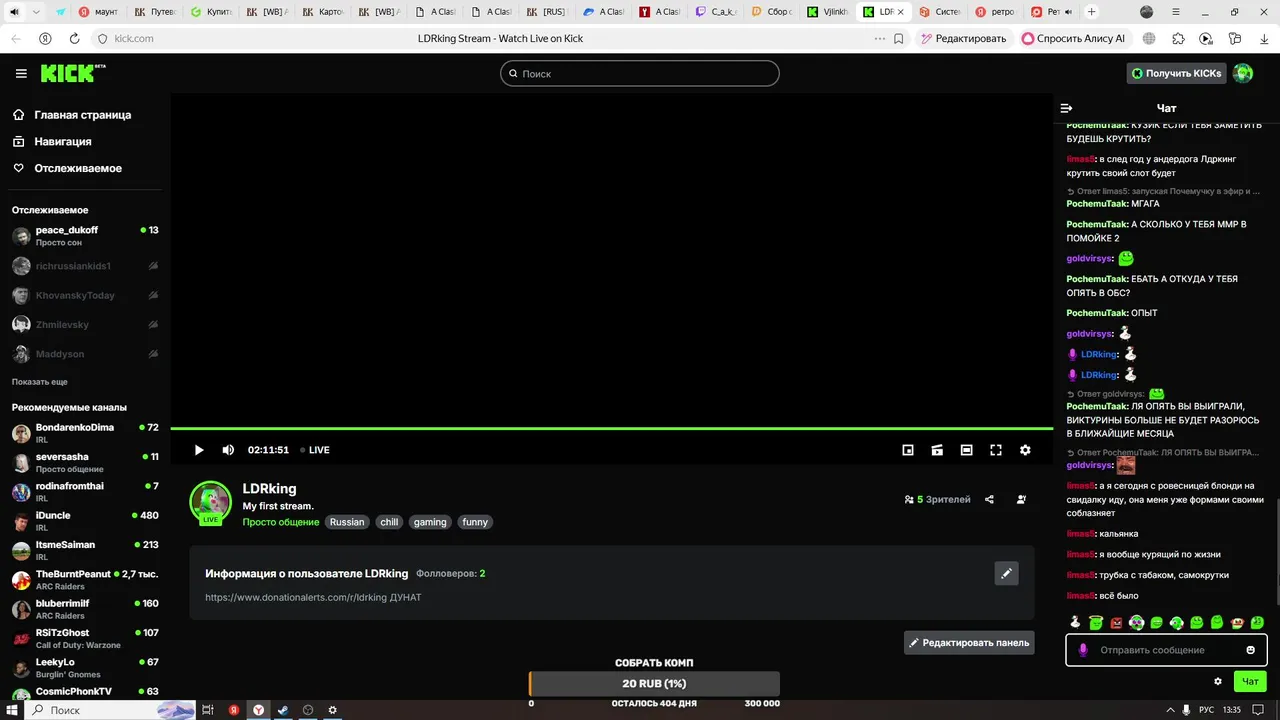Open RSiTzGhost recommended channel
This screenshot has height=720, width=1280.
[85, 638]
